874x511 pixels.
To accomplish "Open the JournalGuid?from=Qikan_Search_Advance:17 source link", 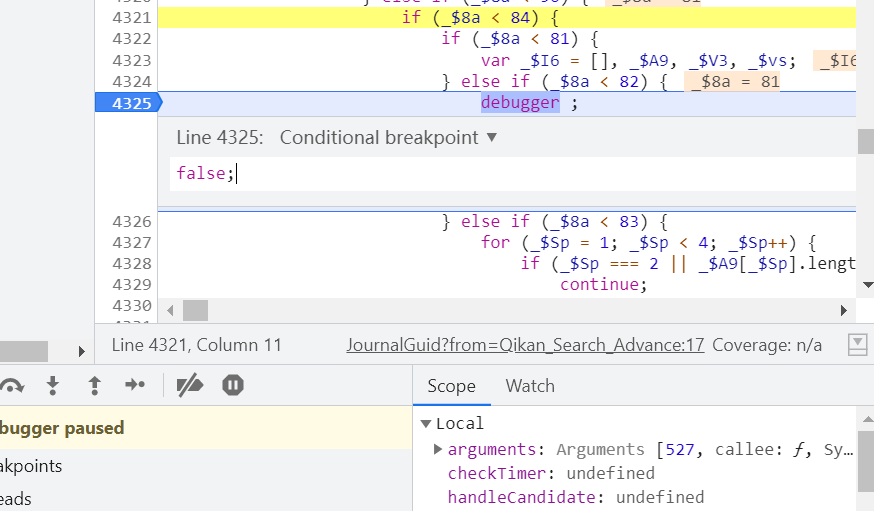I will coord(525,345).
